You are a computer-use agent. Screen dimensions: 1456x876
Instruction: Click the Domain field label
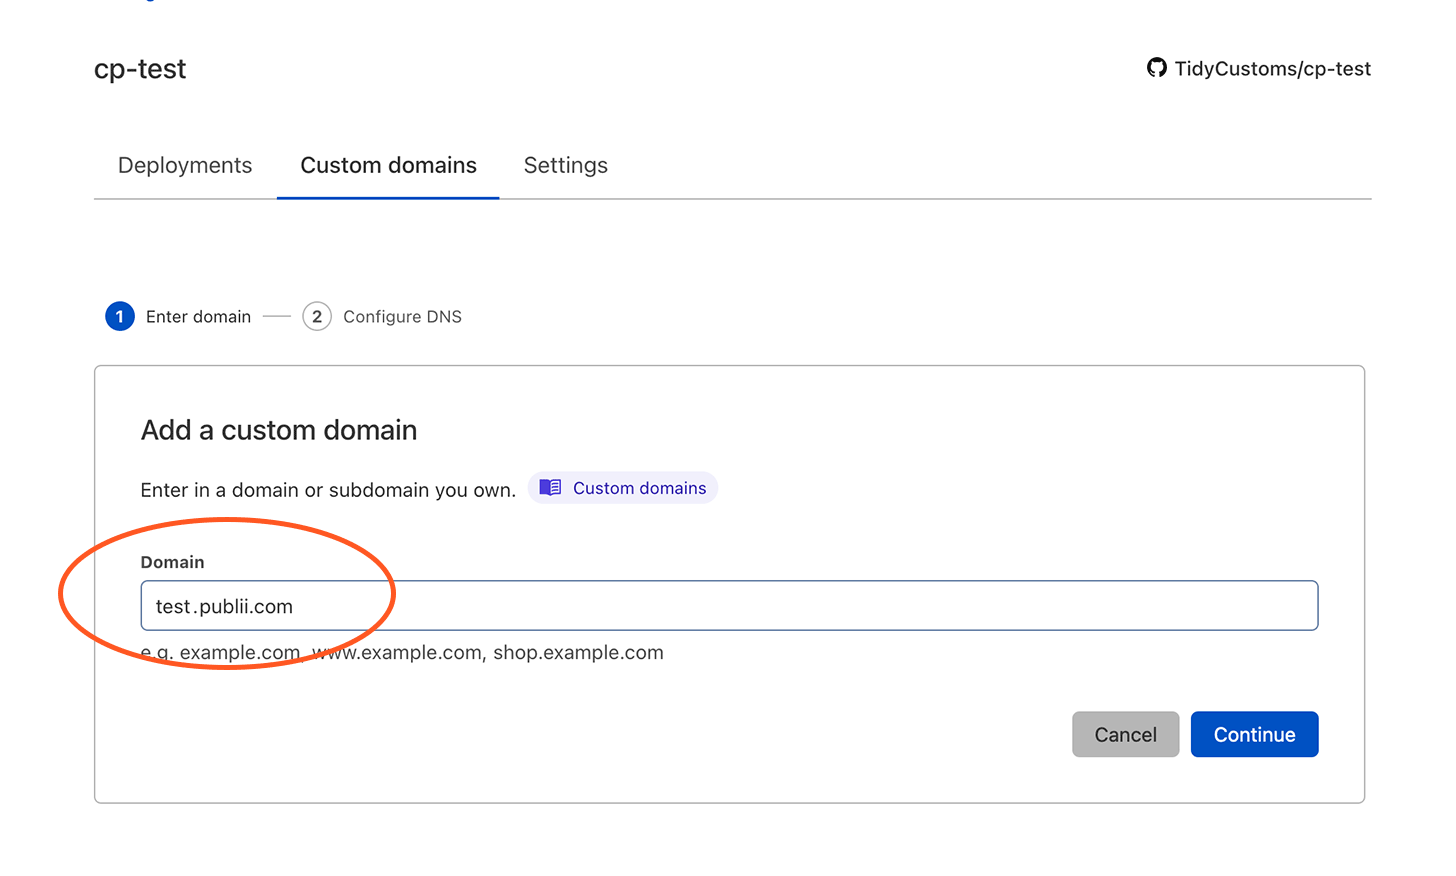point(172,562)
